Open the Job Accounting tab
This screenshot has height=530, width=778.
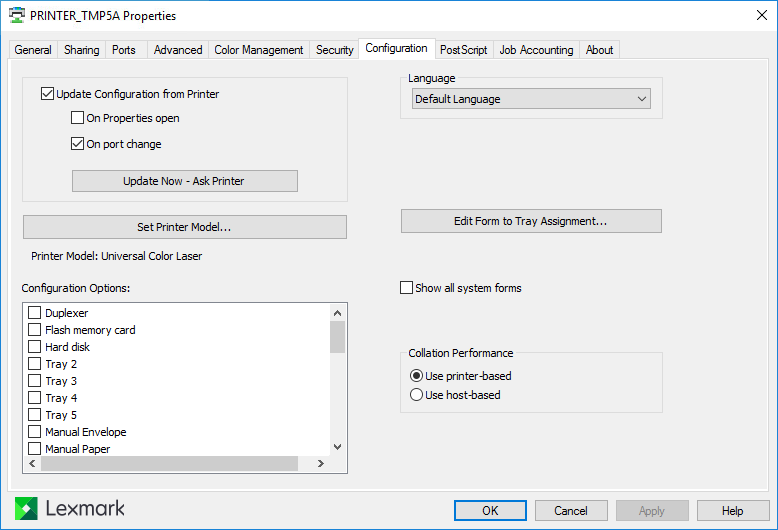536,50
